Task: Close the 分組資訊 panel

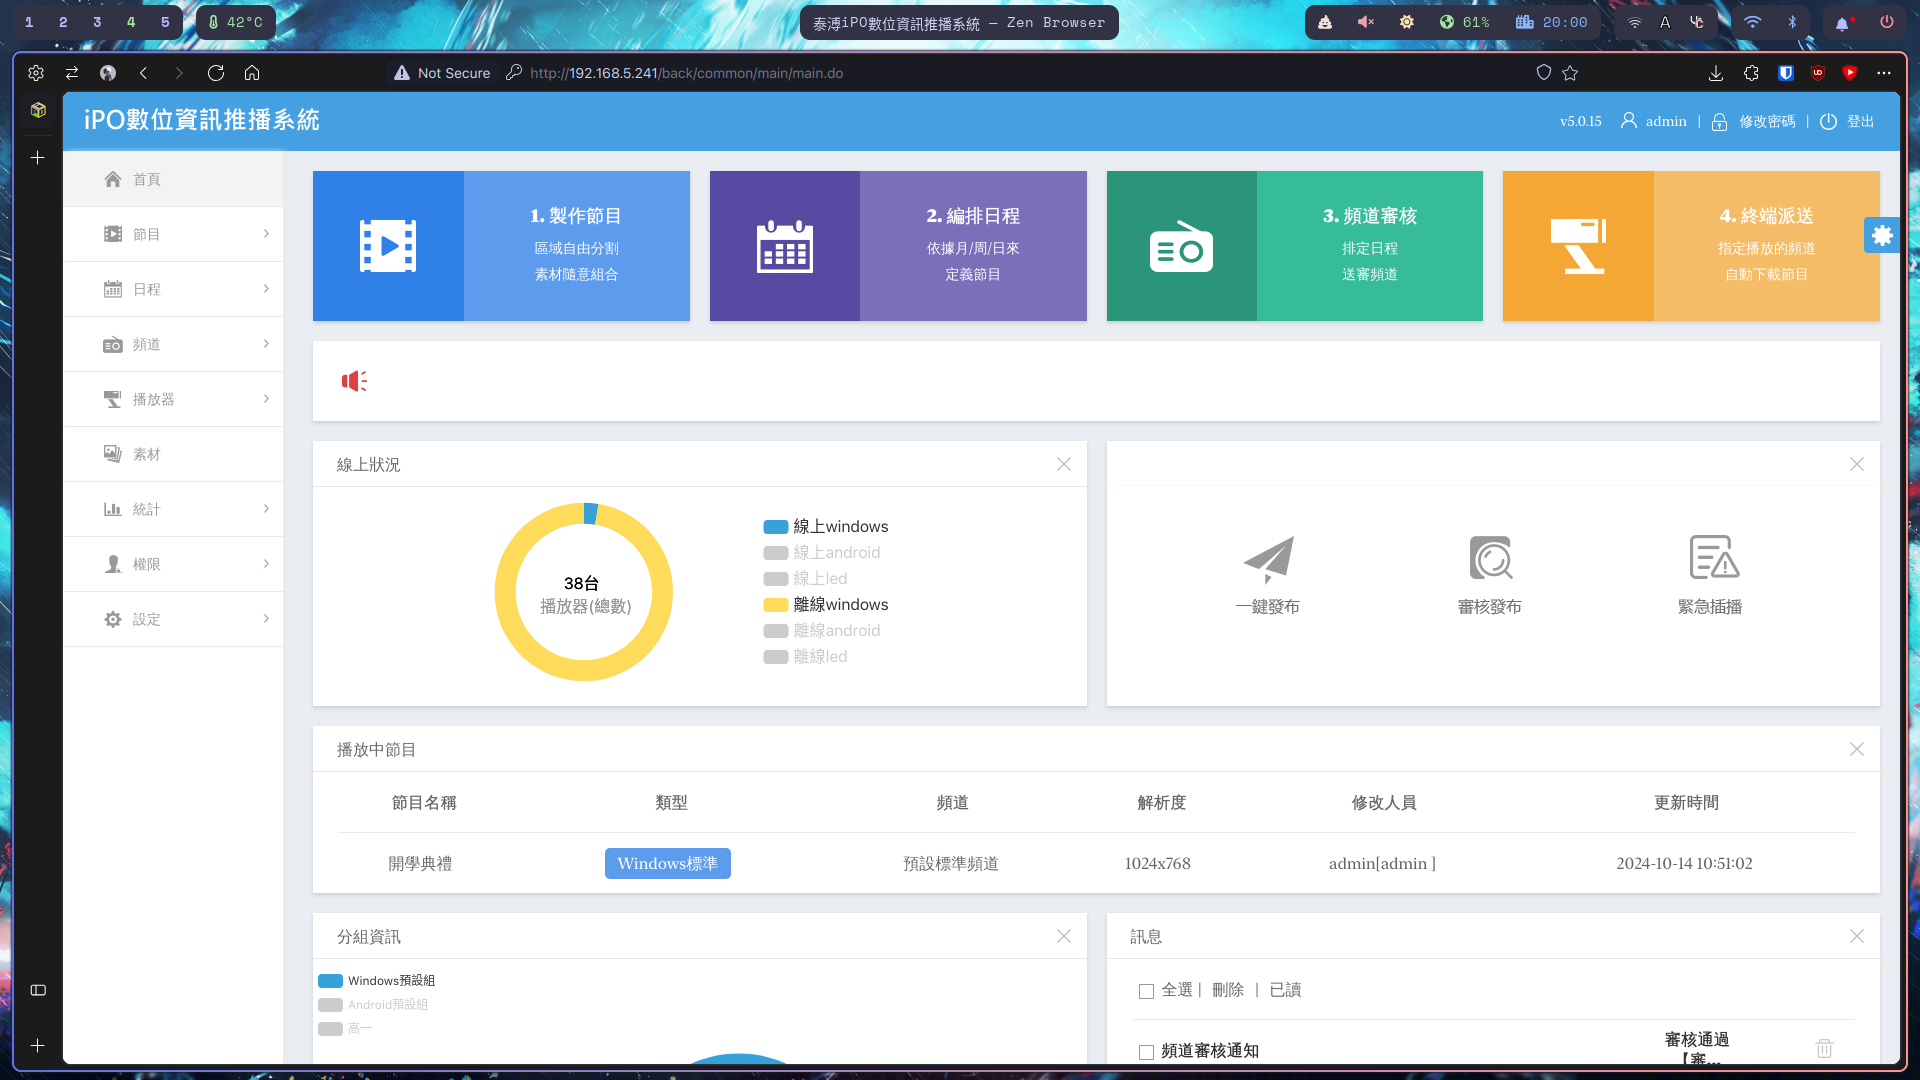Action: pos(1064,936)
